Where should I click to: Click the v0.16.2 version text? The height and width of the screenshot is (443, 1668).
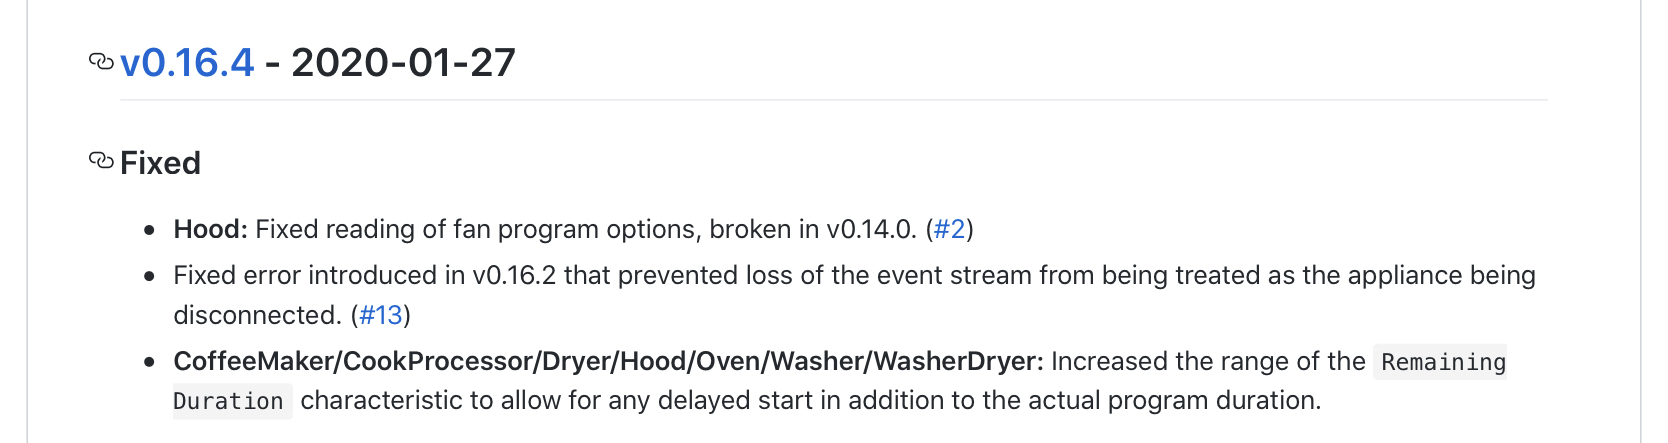click(513, 275)
